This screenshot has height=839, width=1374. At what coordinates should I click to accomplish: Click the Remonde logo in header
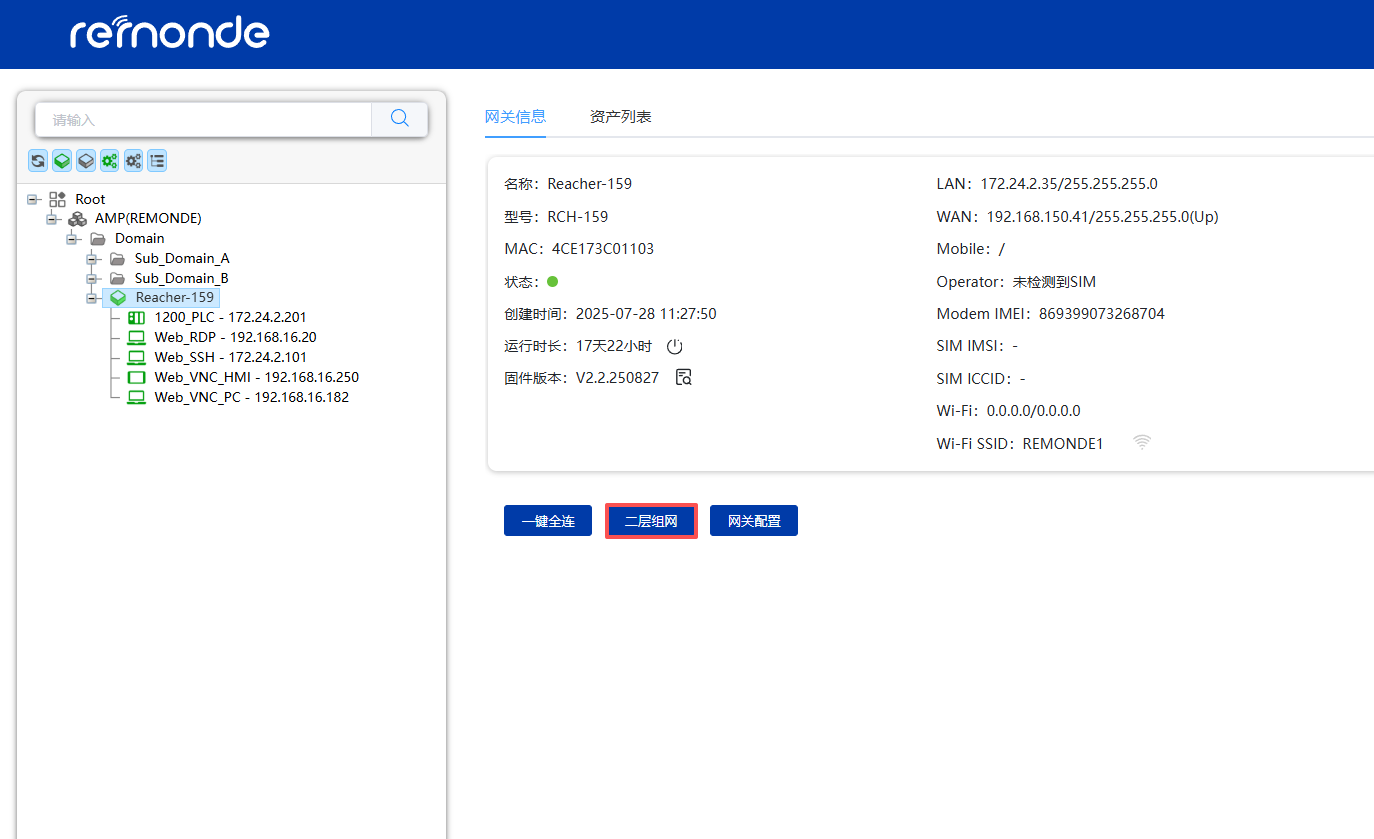(169, 33)
